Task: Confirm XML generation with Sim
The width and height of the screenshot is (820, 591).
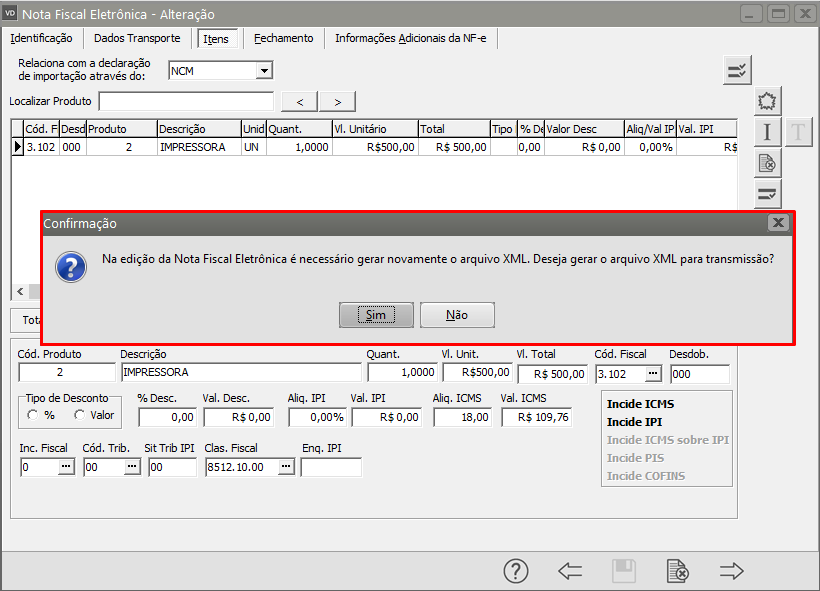Action: click(375, 315)
